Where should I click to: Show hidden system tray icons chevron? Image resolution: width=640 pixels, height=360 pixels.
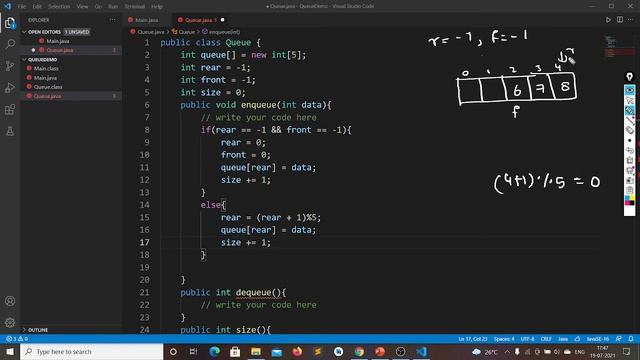coord(507,351)
